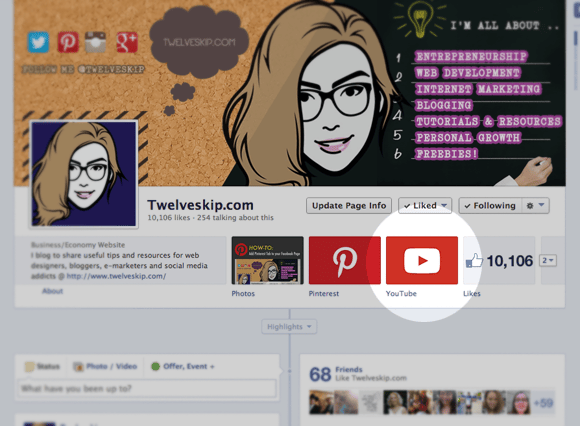Open the Photos tab thumbnail
The width and height of the screenshot is (580, 426).
coord(267,260)
